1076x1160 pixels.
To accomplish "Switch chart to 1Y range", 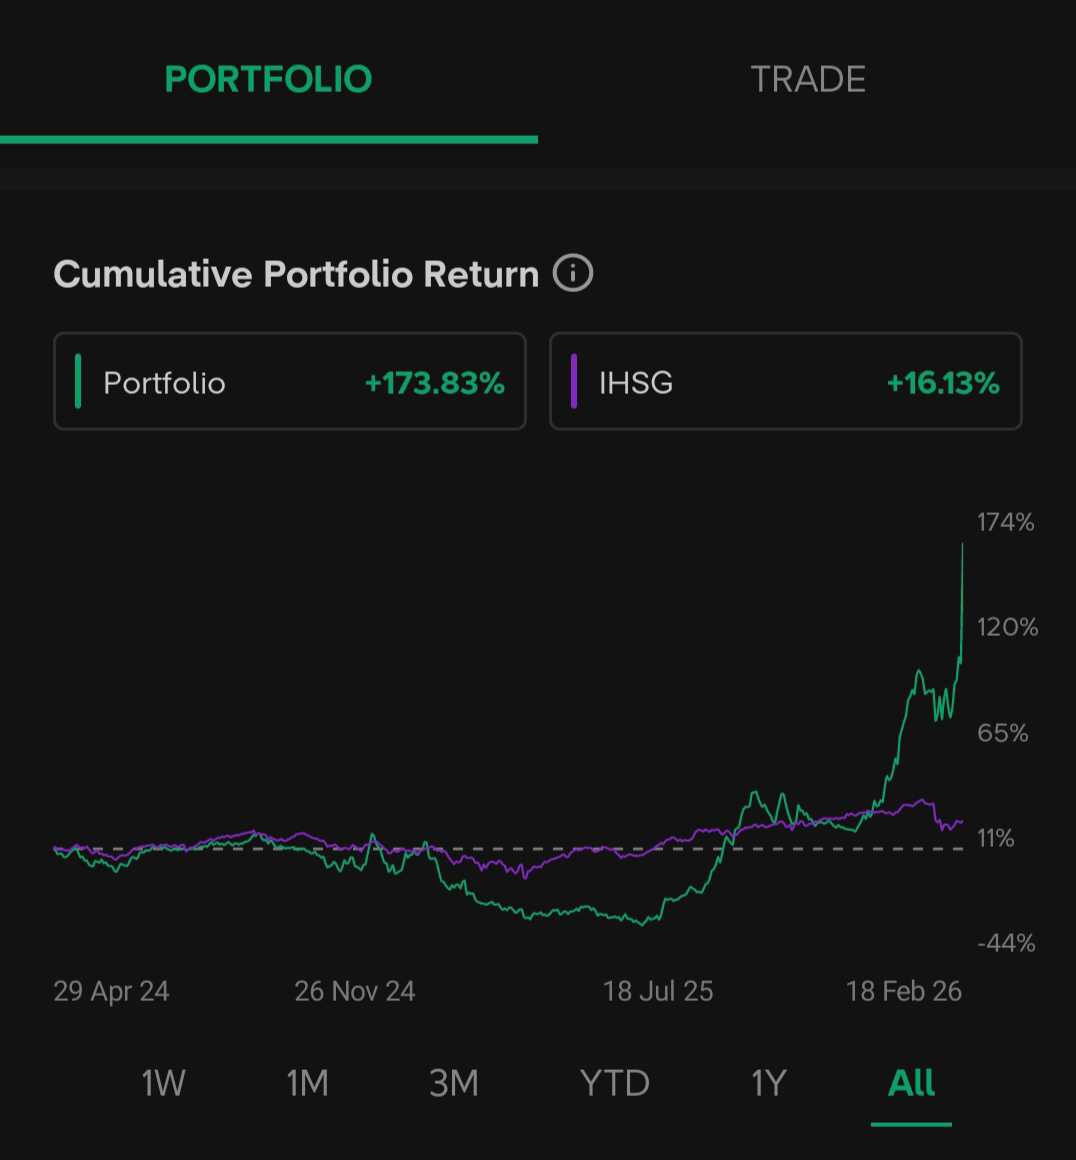I will 768,1083.
